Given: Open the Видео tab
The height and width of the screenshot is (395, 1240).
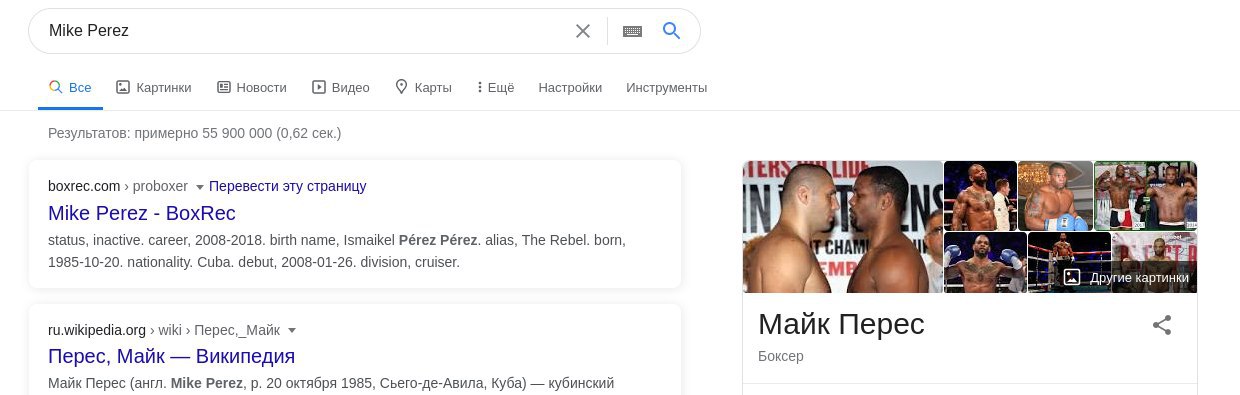Looking at the screenshot, I should pos(341,87).
